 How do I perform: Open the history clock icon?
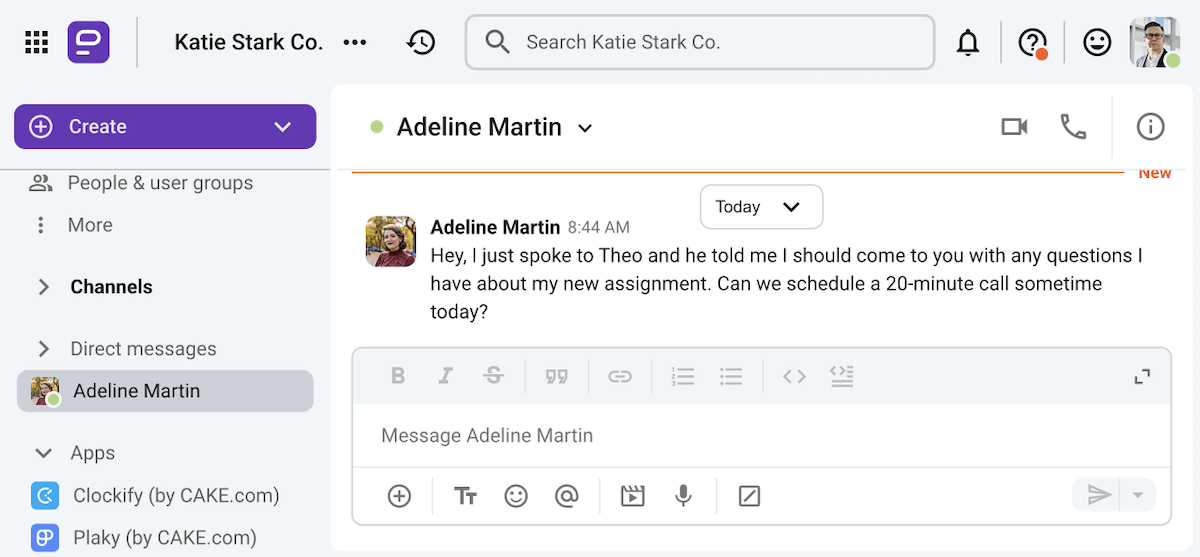tap(421, 42)
